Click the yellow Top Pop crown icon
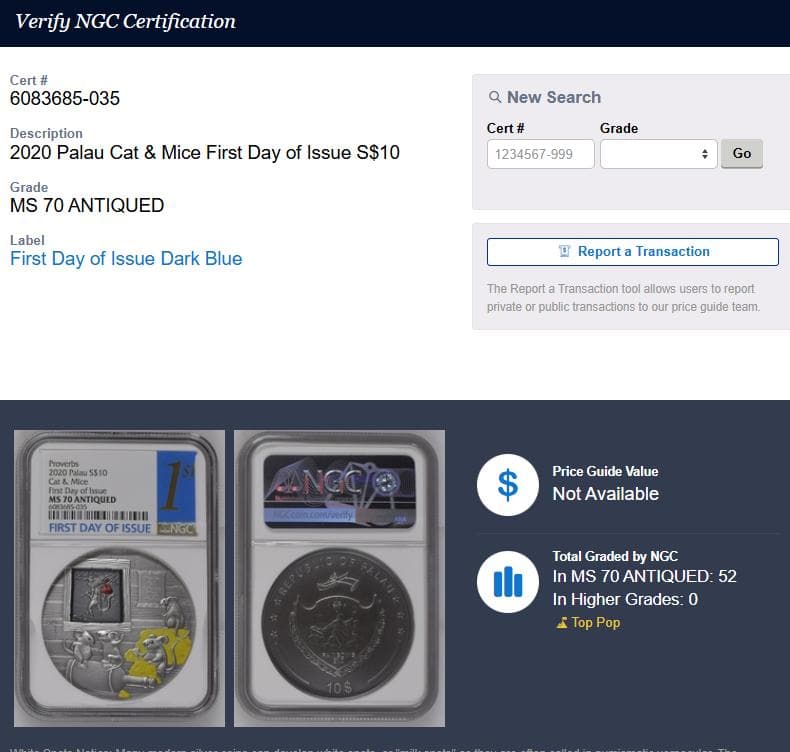Screen dimensions: 790x752 [561, 623]
